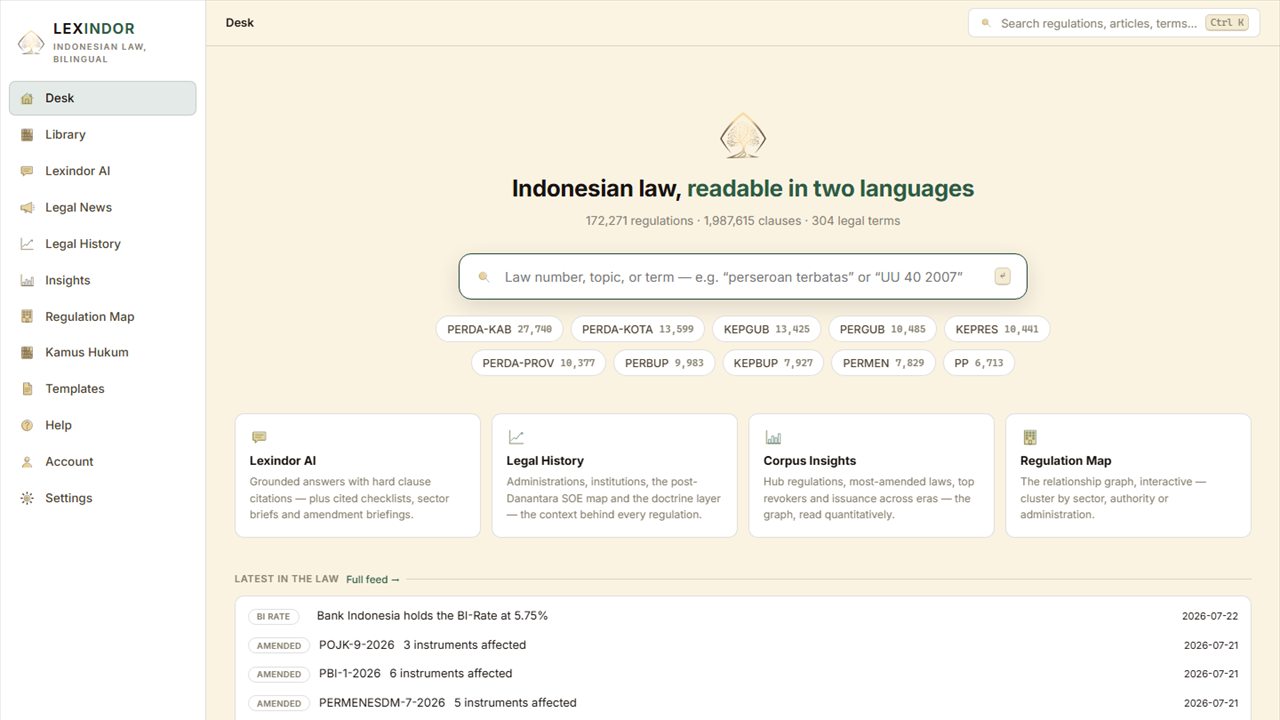Open Settings in sidebar
This screenshot has width=1280, height=720.
click(102, 498)
